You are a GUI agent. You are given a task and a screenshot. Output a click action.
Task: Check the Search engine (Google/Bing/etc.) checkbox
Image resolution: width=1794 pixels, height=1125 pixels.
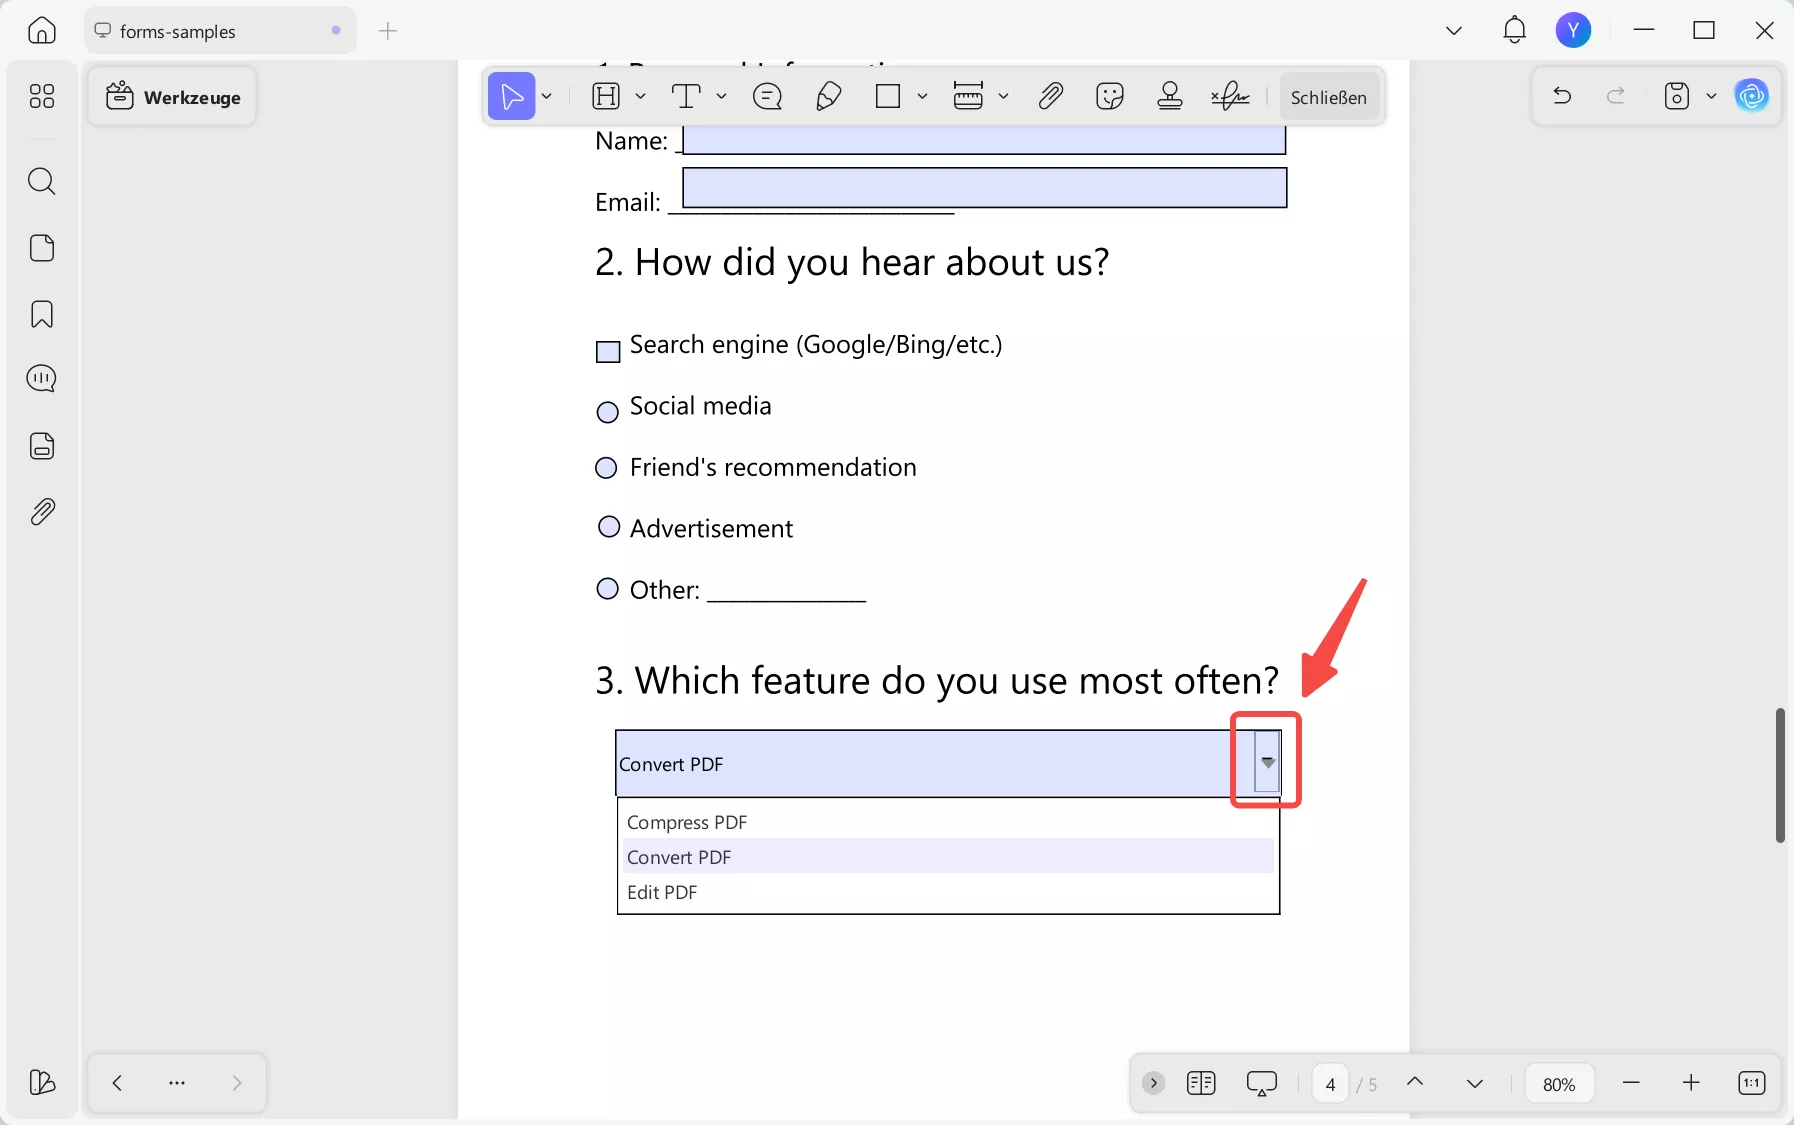point(608,352)
